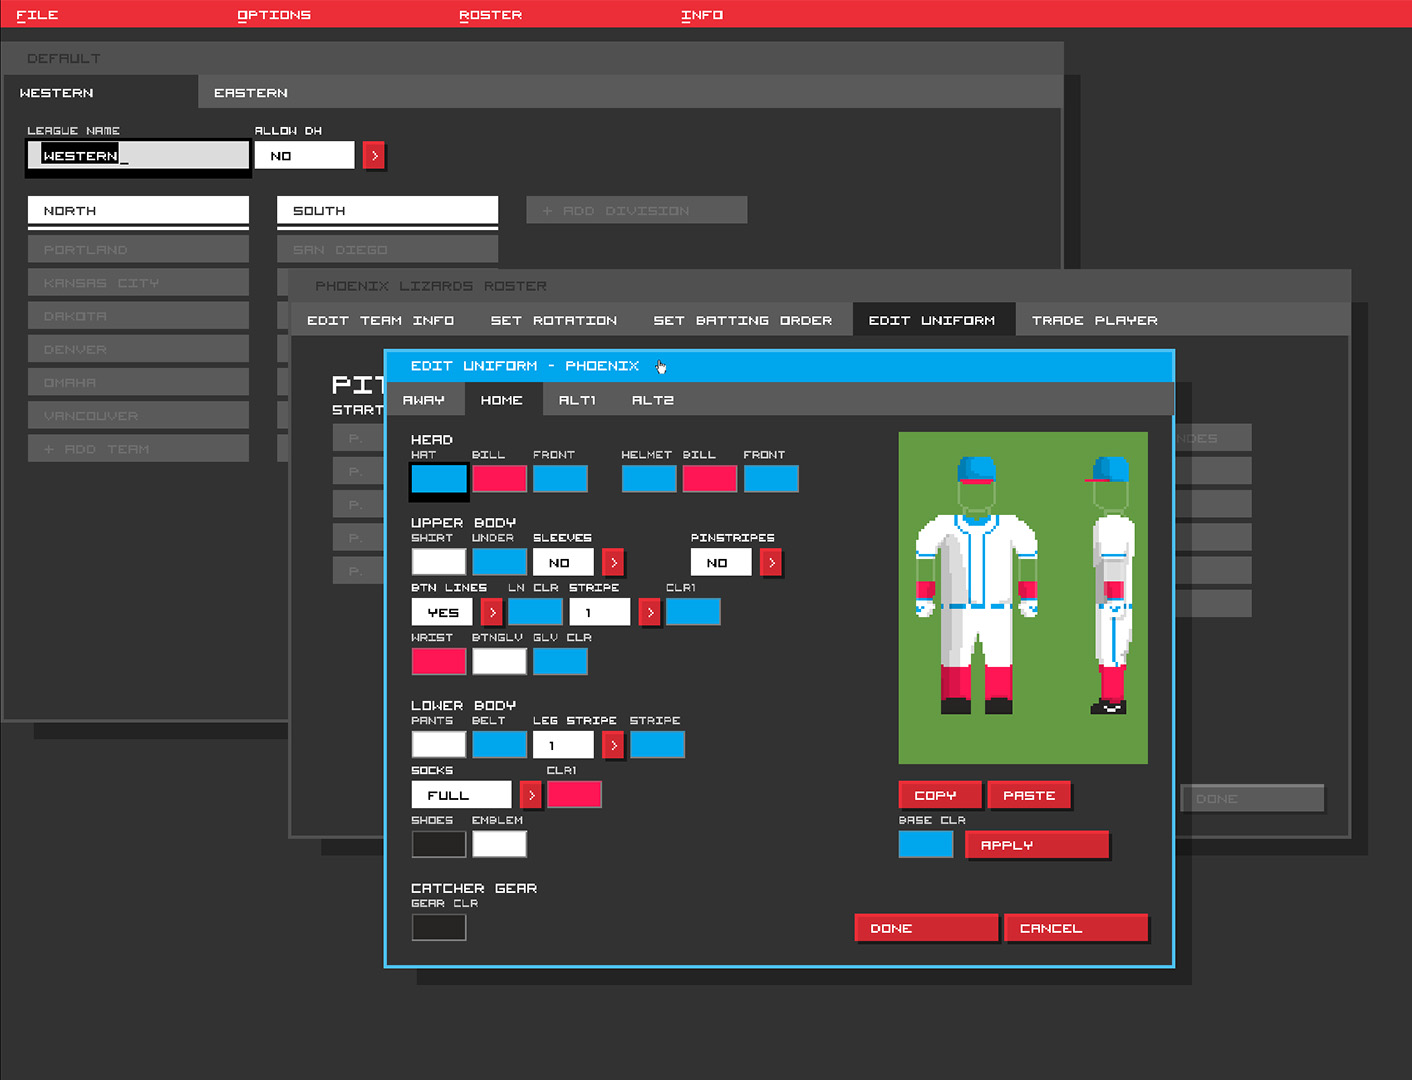The image size is (1412, 1080).
Task: Click the Base Clr swatch
Action: [925, 845]
